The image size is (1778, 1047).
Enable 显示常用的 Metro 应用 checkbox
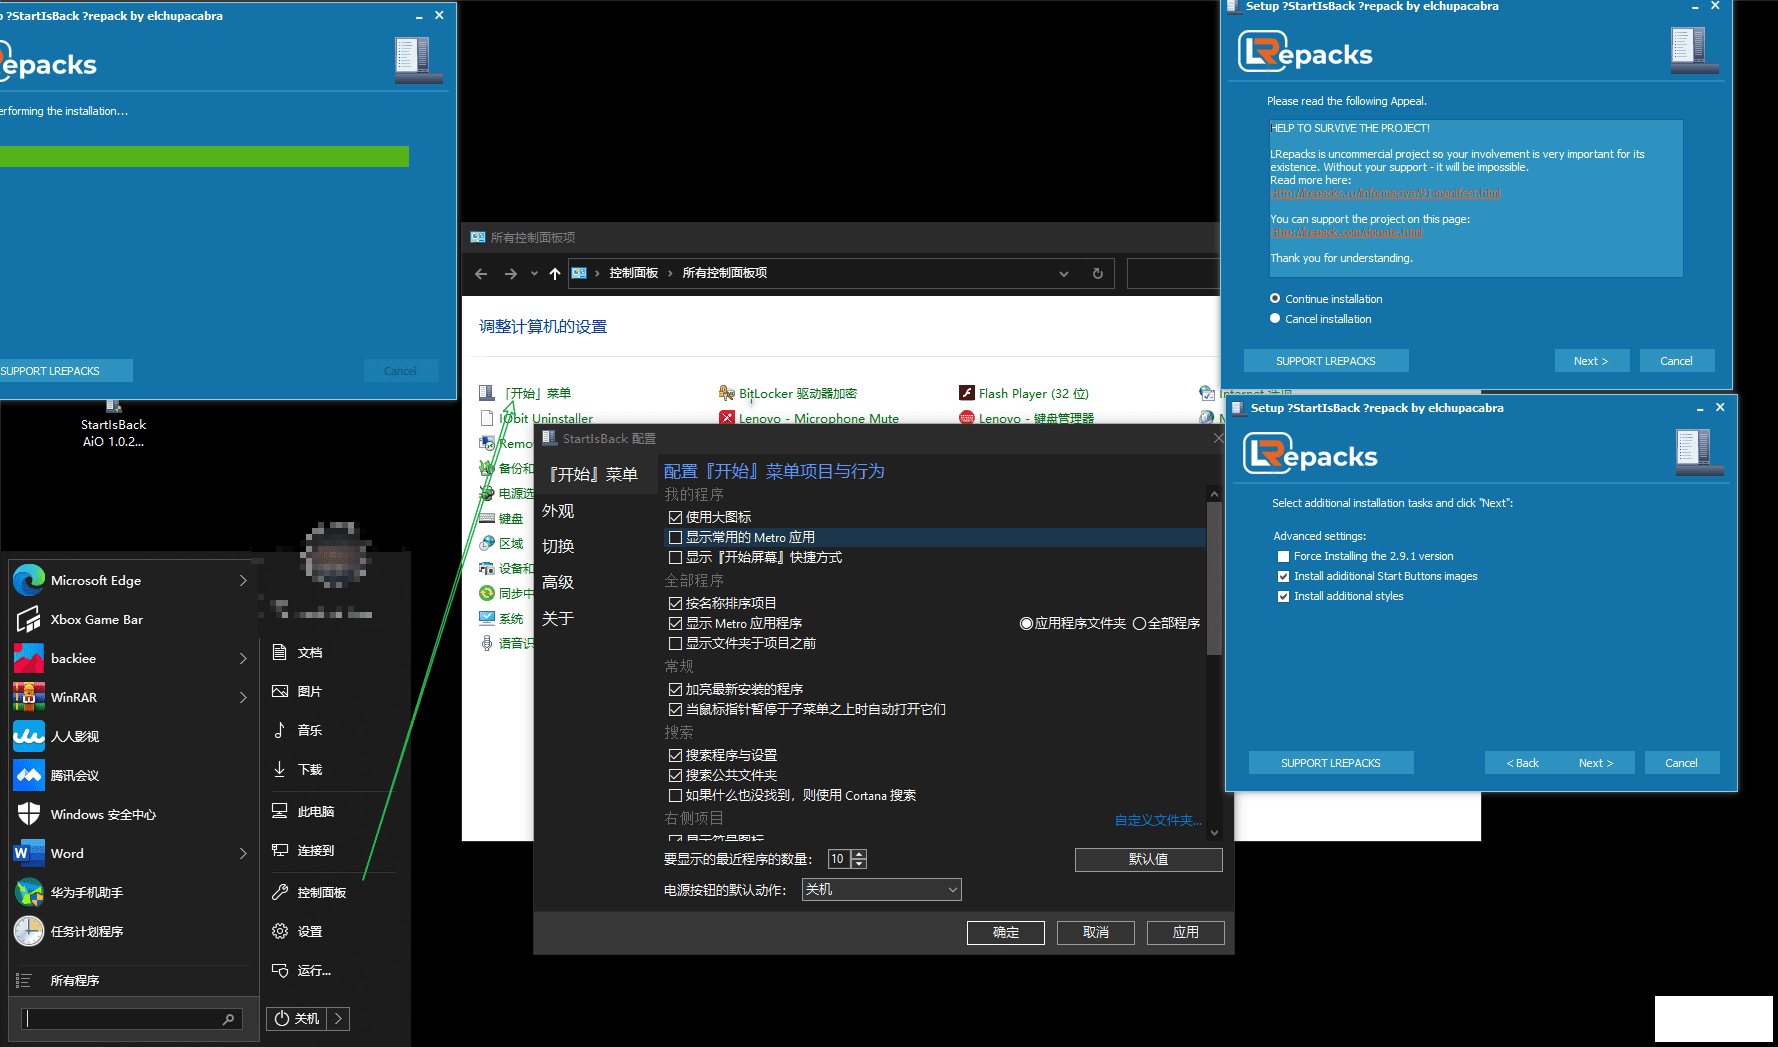pos(675,537)
